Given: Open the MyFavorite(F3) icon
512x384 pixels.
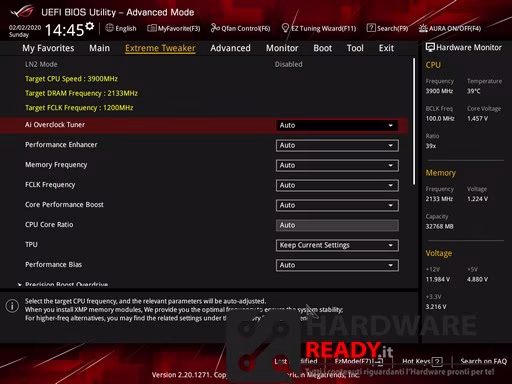Looking at the screenshot, I should [x=152, y=28].
